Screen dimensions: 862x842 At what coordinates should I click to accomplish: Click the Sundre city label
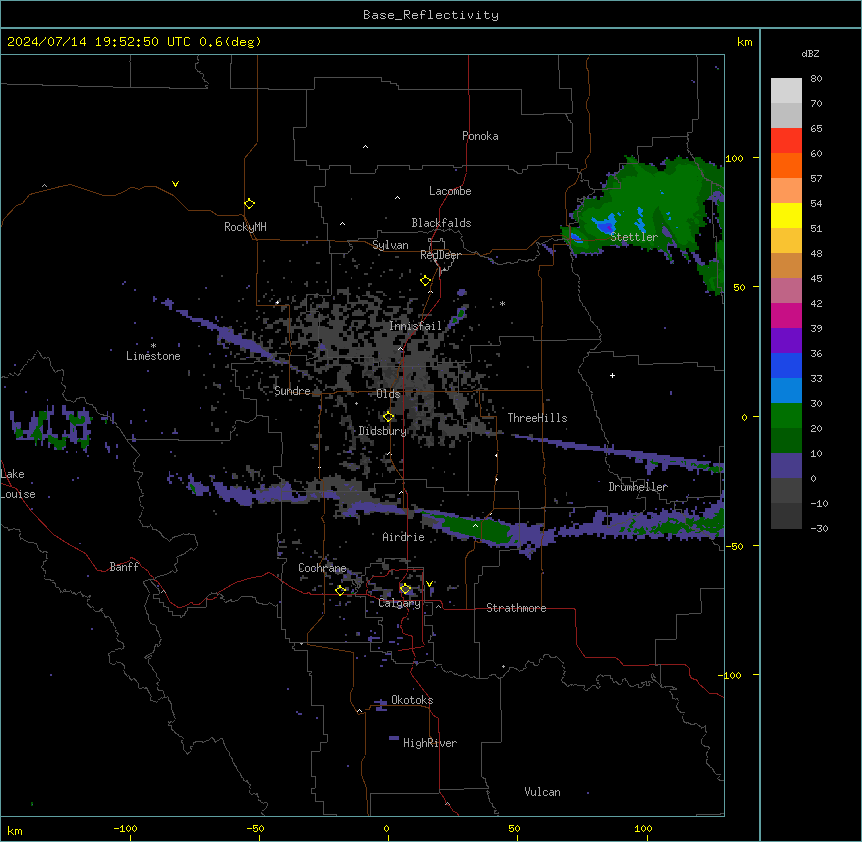[292, 391]
